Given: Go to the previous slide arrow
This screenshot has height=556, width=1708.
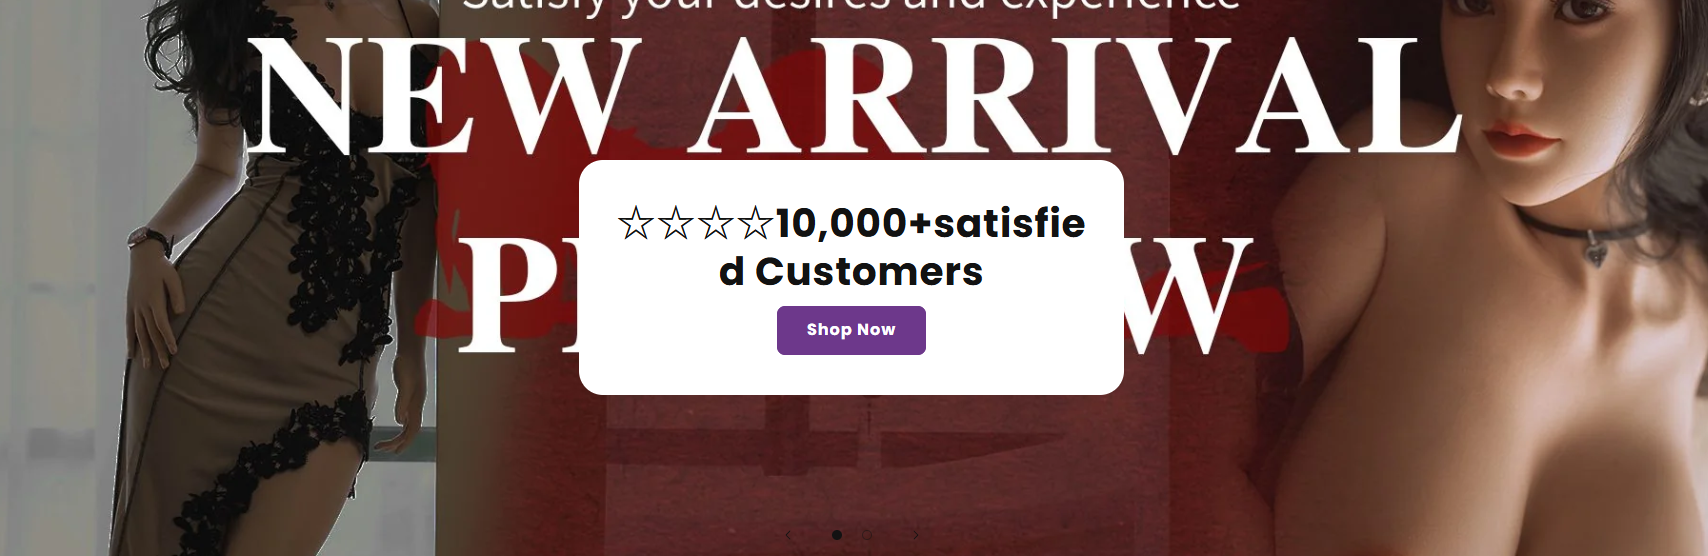Looking at the screenshot, I should 788,535.
